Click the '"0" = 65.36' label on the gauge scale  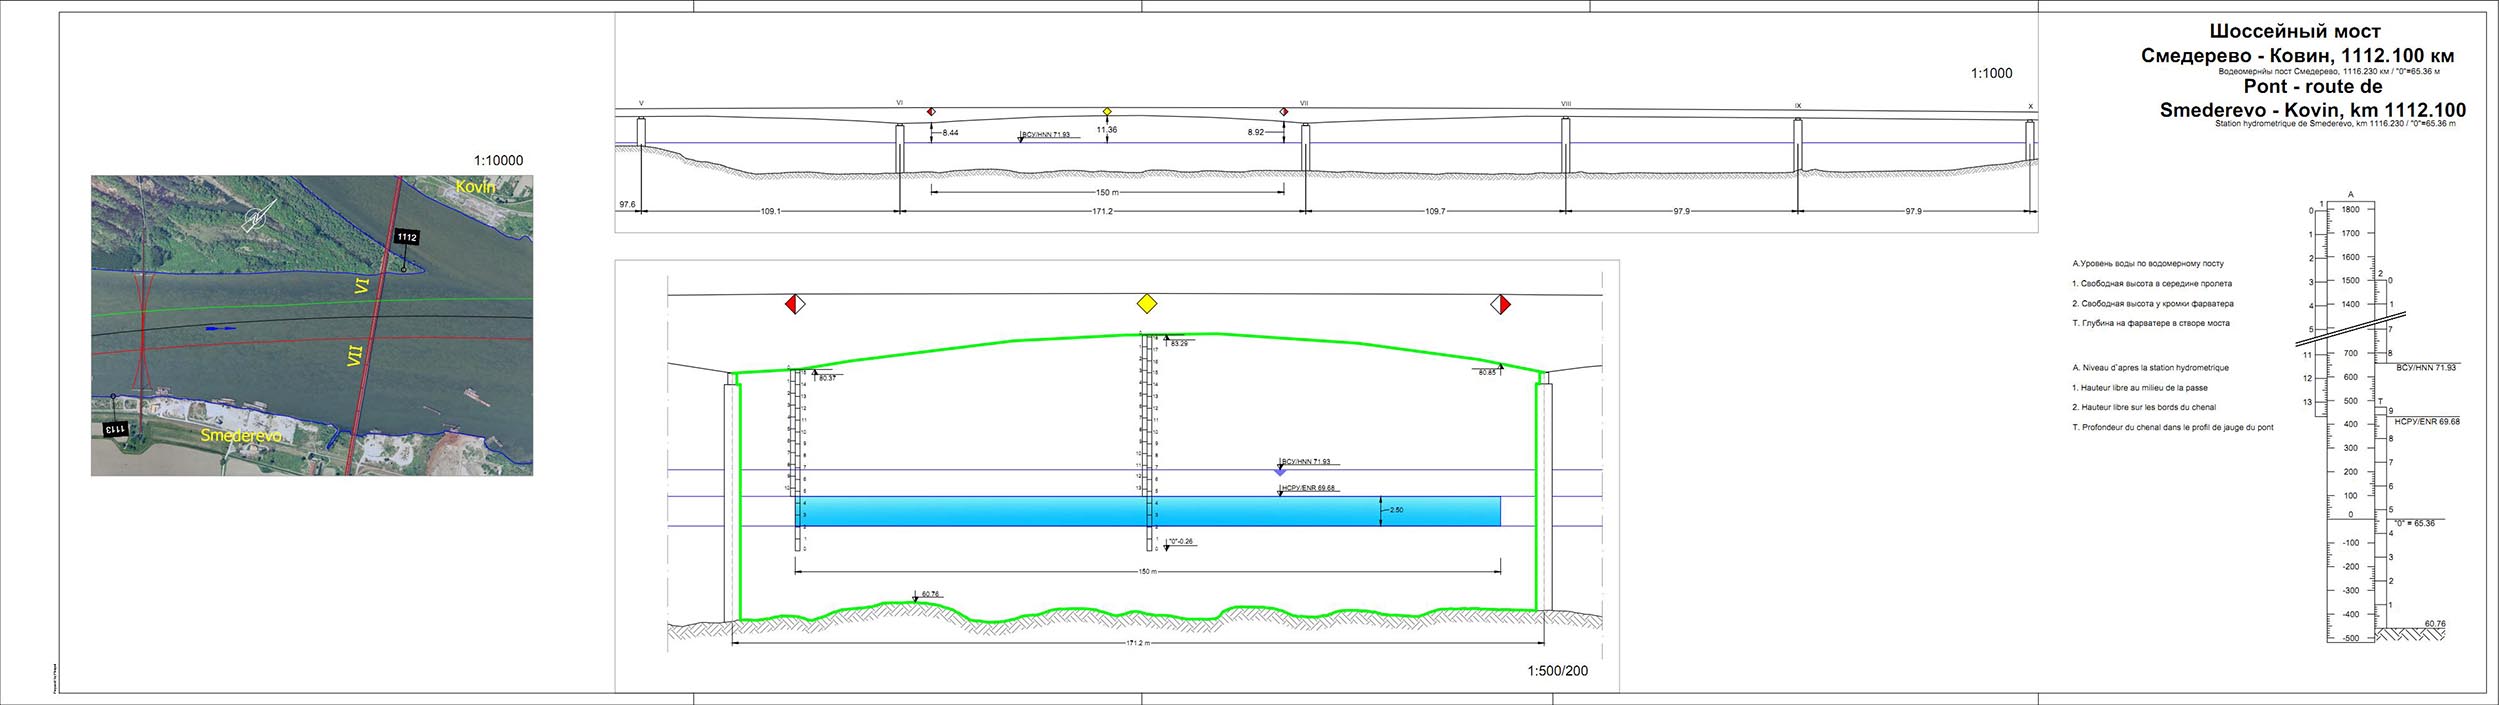click(2413, 523)
